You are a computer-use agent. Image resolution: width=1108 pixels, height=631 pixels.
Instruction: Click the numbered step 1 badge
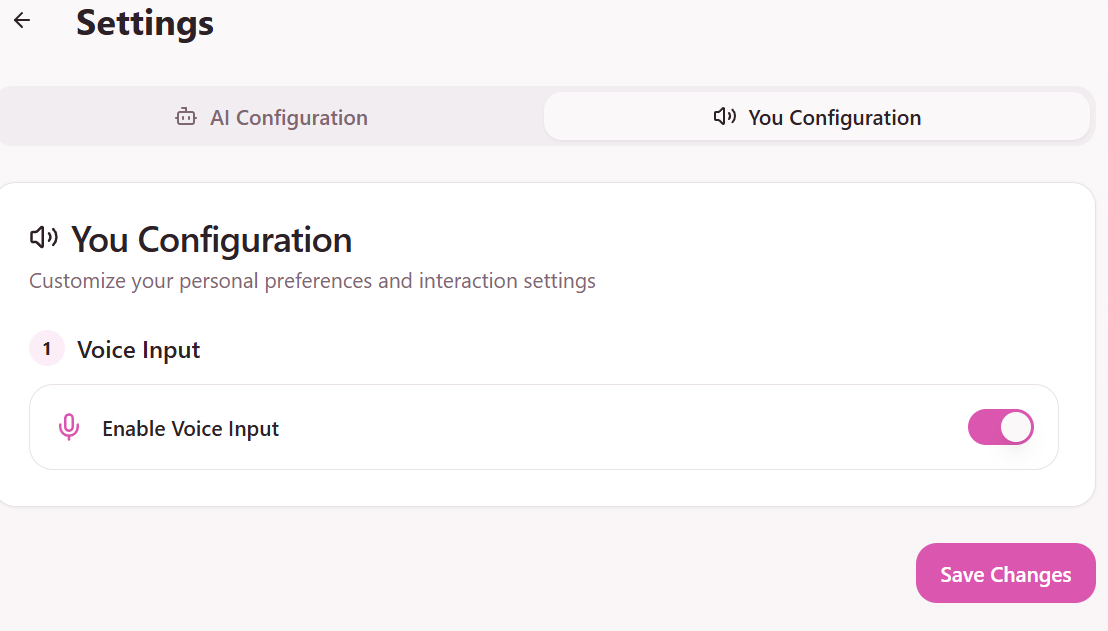[x=47, y=349]
